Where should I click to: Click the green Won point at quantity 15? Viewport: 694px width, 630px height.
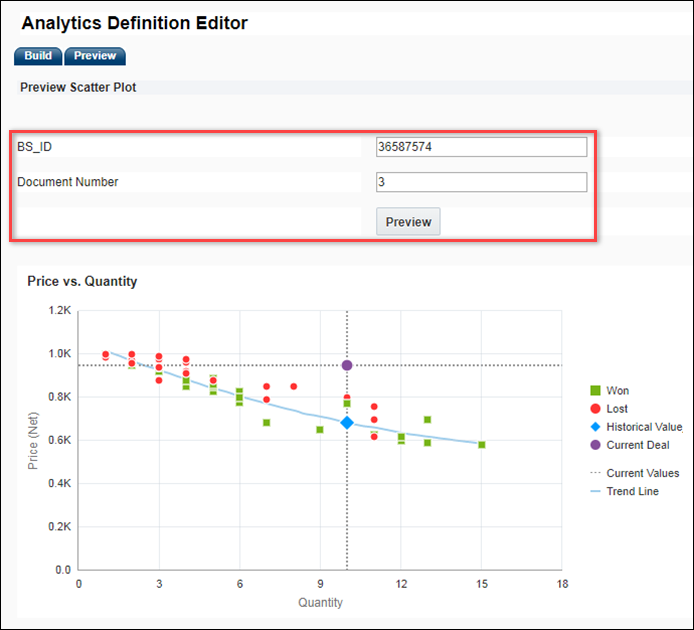(482, 445)
